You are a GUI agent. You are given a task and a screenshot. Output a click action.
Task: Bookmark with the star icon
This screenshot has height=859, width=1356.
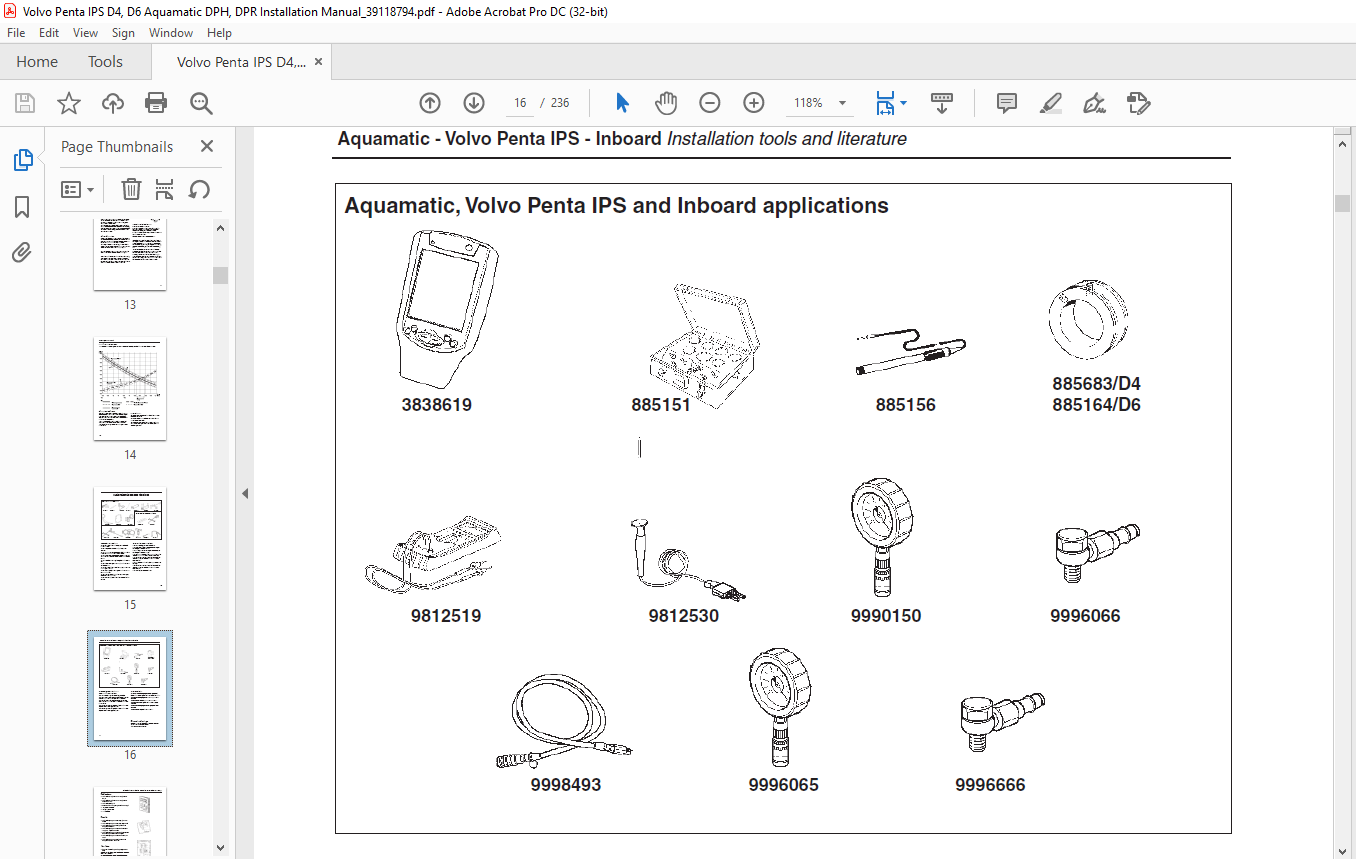[68, 103]
